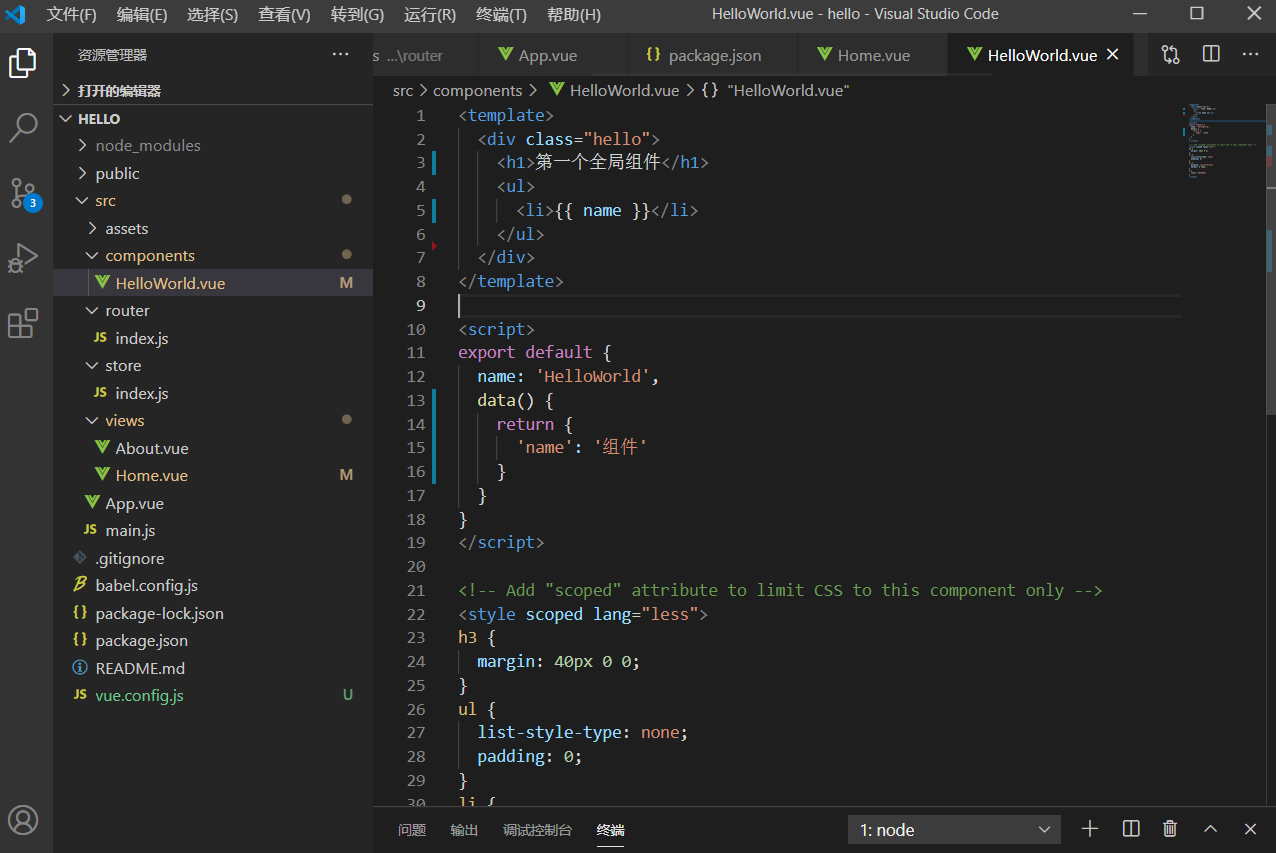Collapse the views folder
This screenshot has width=1276, height=853.
click(x=213, y=421)
